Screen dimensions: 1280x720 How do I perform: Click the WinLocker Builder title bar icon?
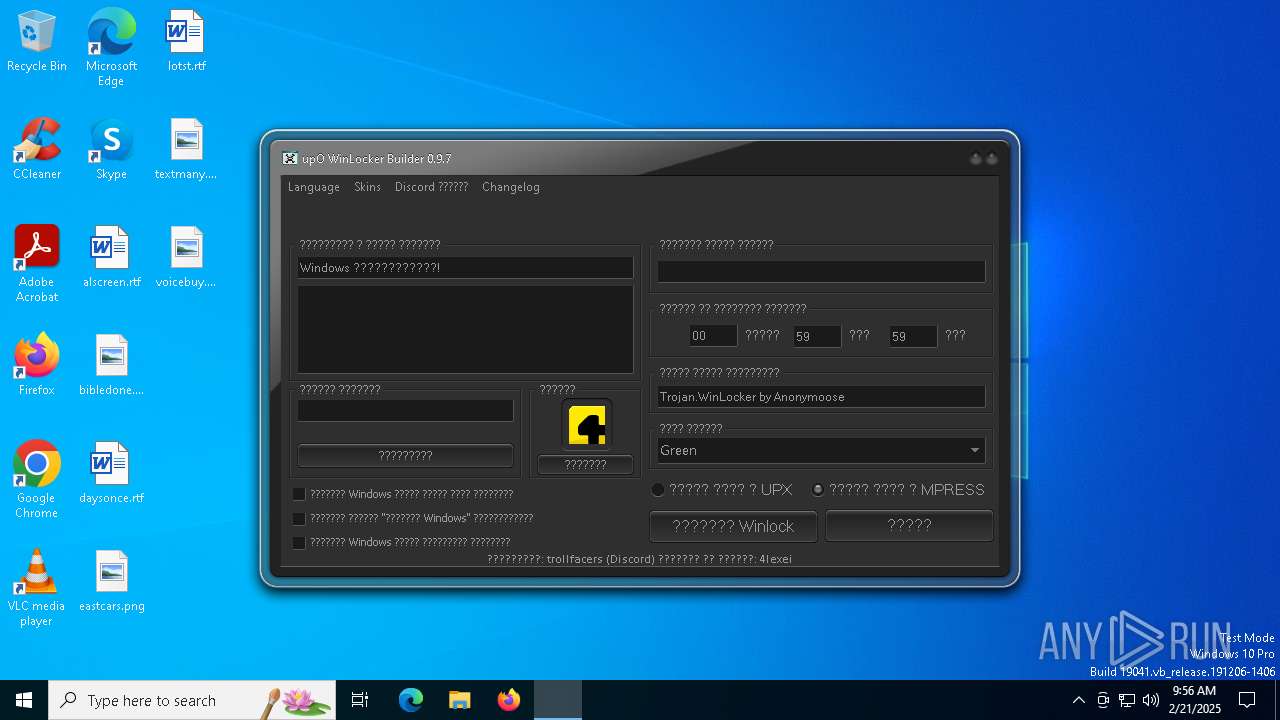290,158
